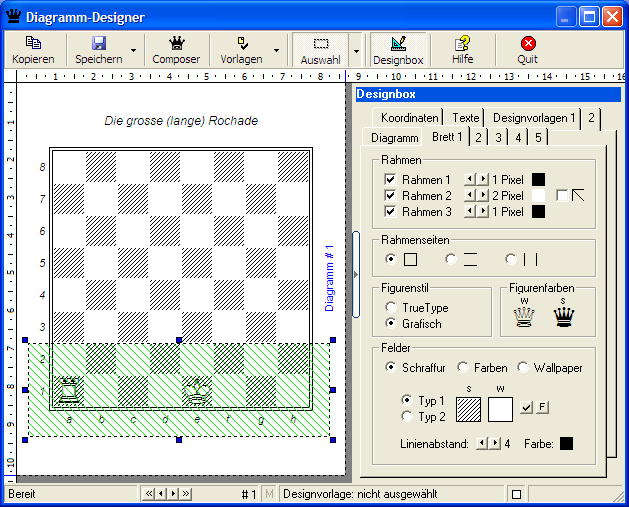
Task: Click the M indicator in status bar
Action: [269, 494]
